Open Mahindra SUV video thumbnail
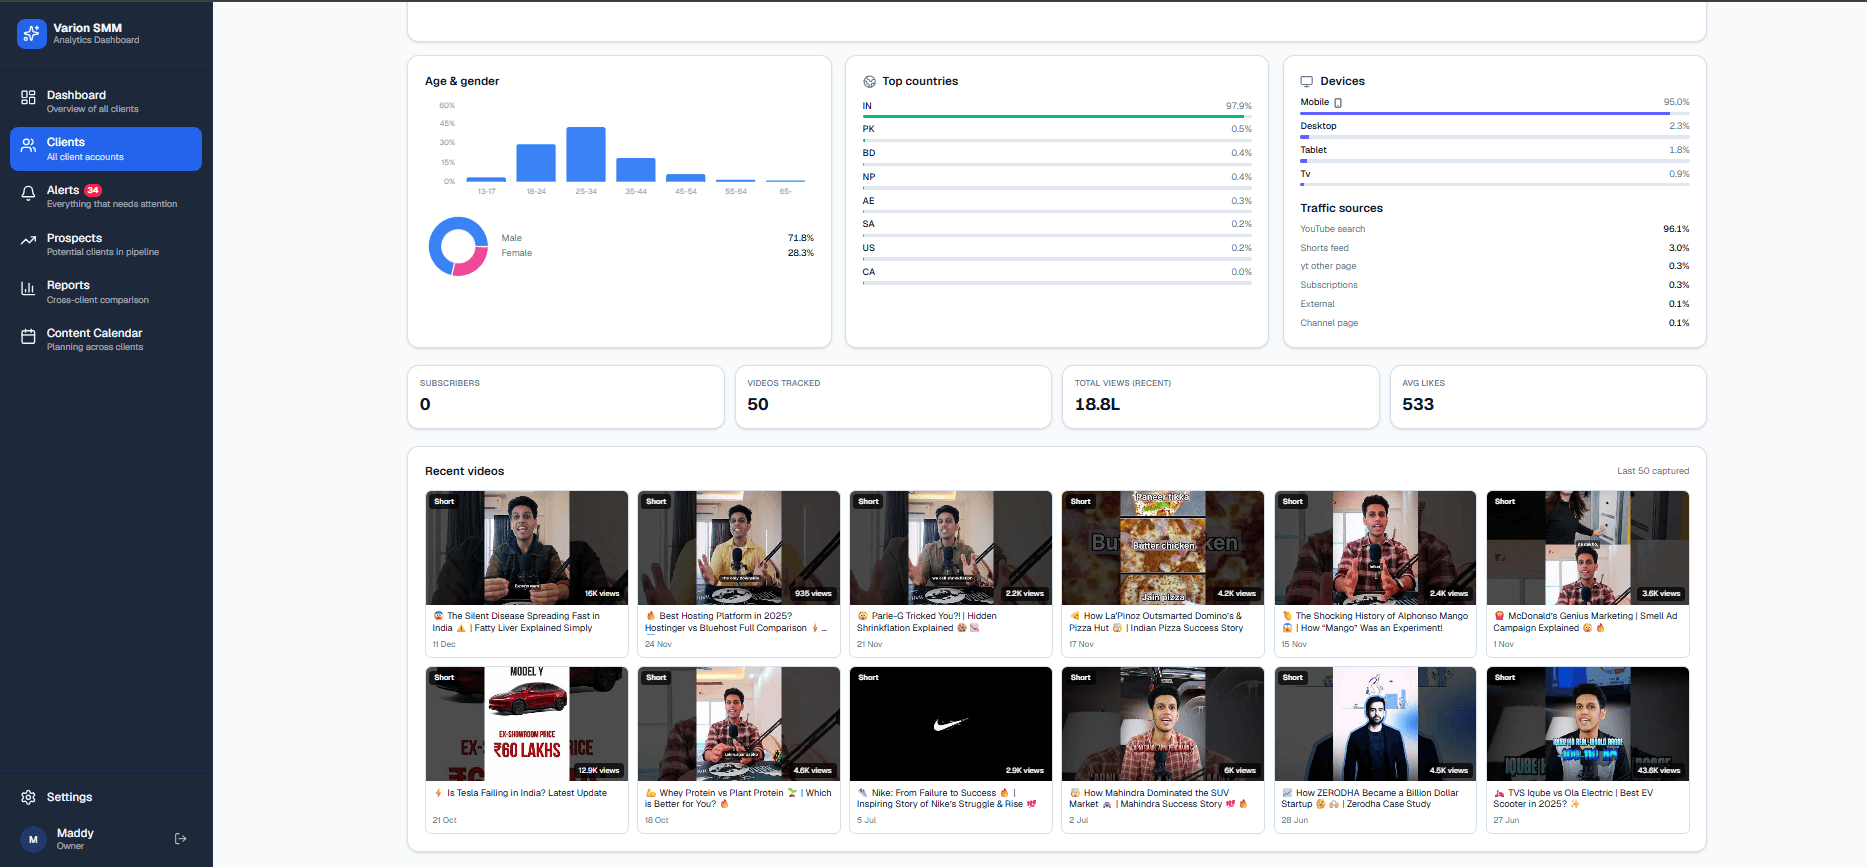Viewport: 1867px width, 867px height. point(1163,724)
